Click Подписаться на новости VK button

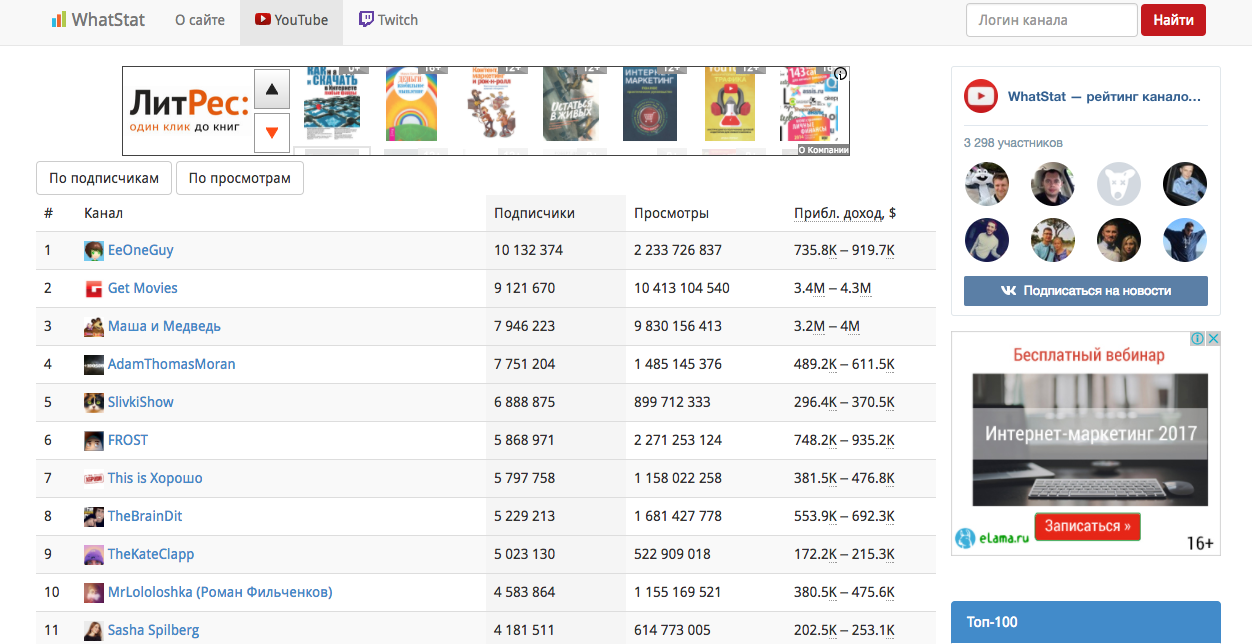[x=1085, y=291]
